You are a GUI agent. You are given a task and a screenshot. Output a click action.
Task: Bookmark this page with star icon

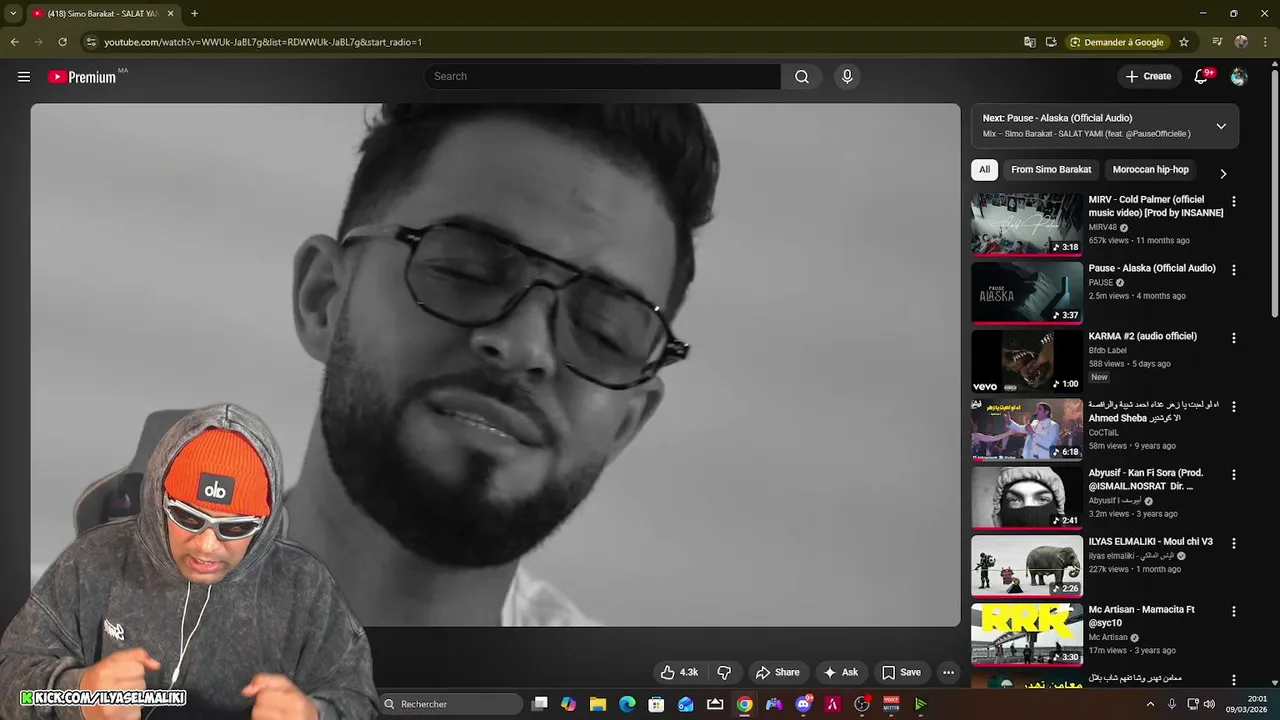[x=1184, y=42]
